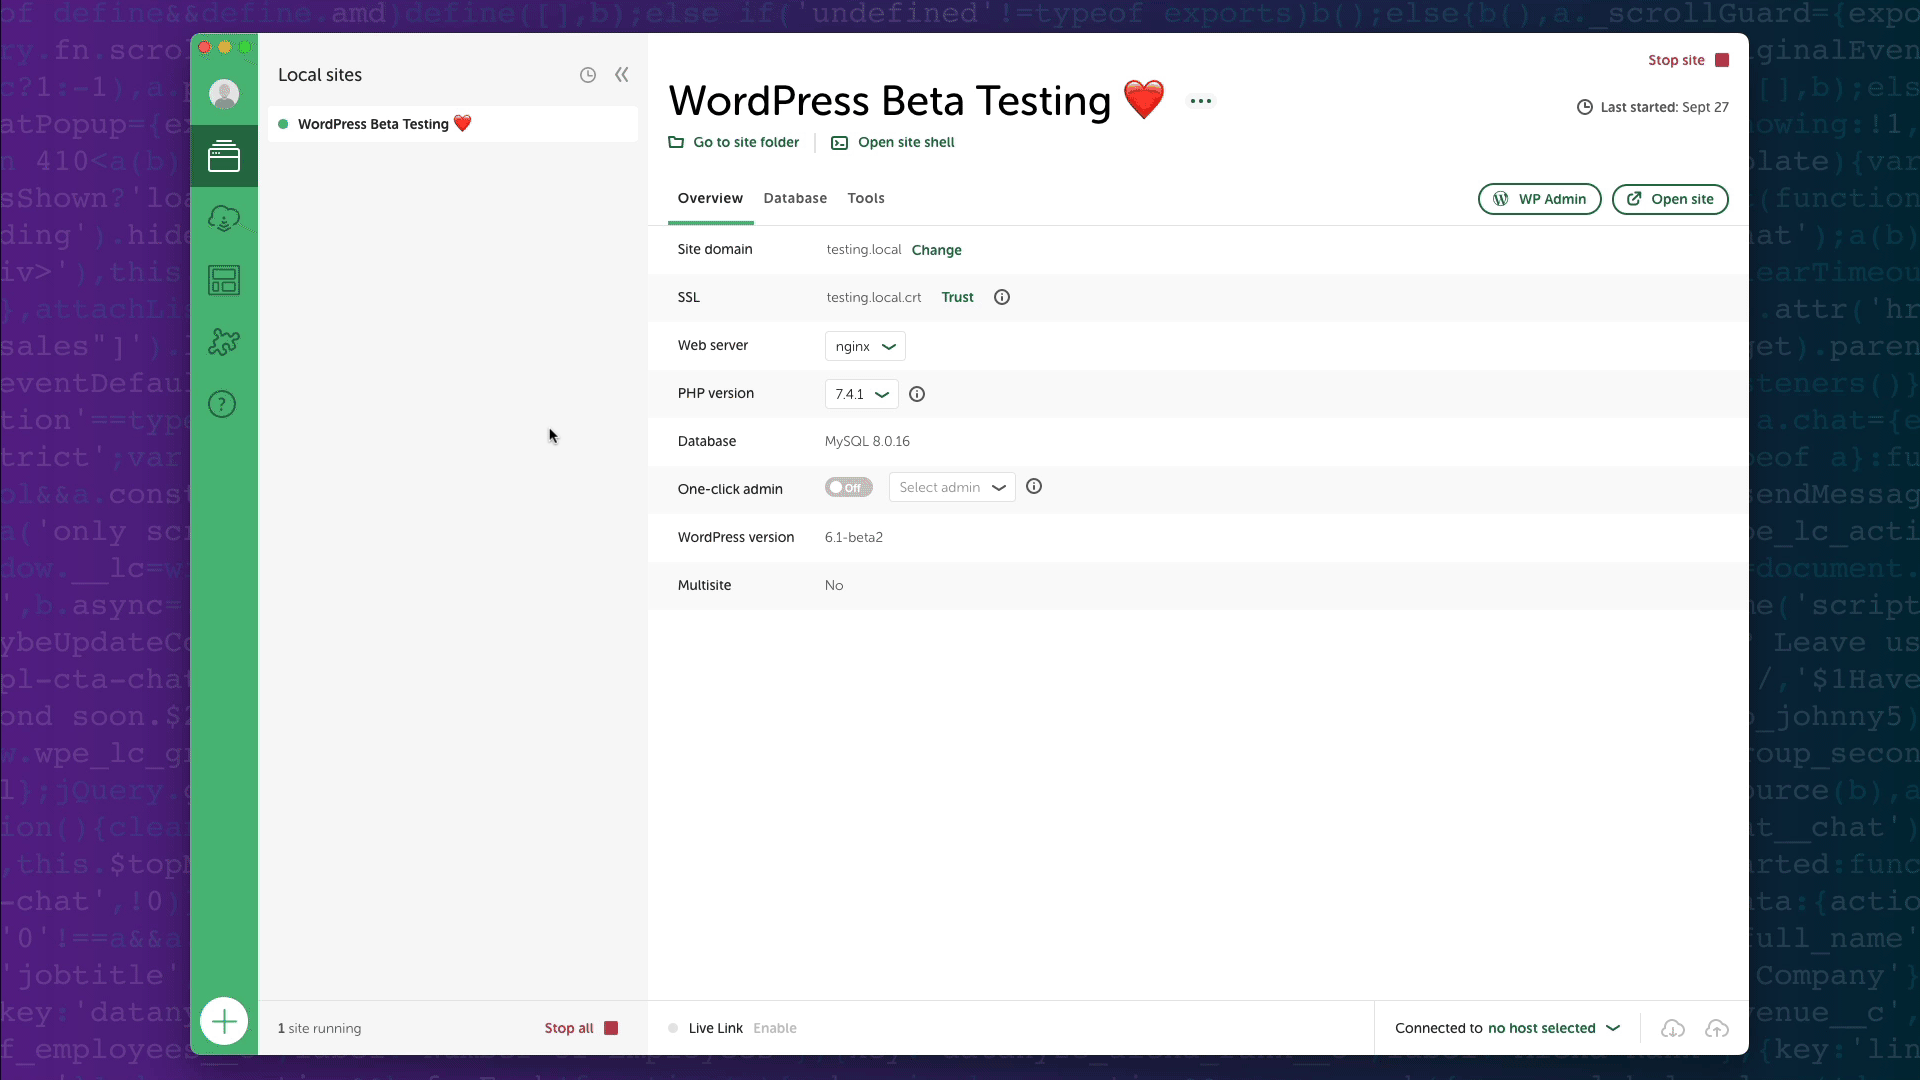
Task: Click the Local Sites stack icon
Action: [224, 156]
